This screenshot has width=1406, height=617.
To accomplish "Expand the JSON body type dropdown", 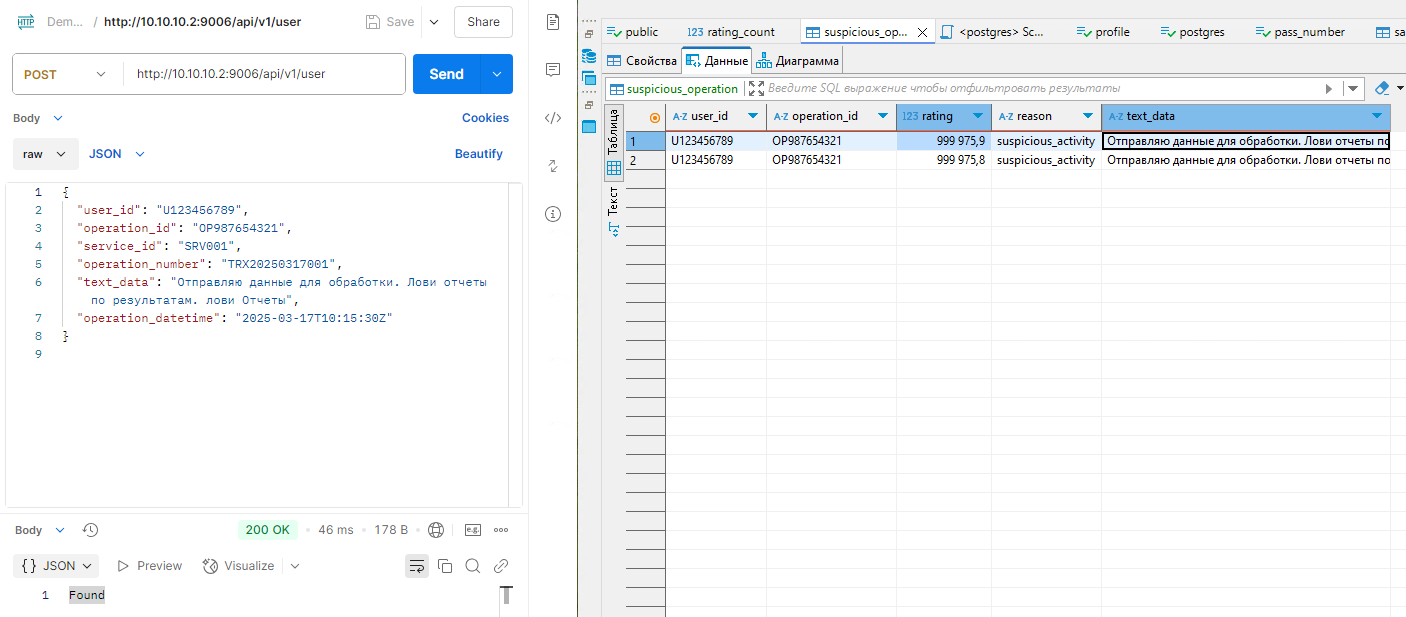I will coord(117,154).
